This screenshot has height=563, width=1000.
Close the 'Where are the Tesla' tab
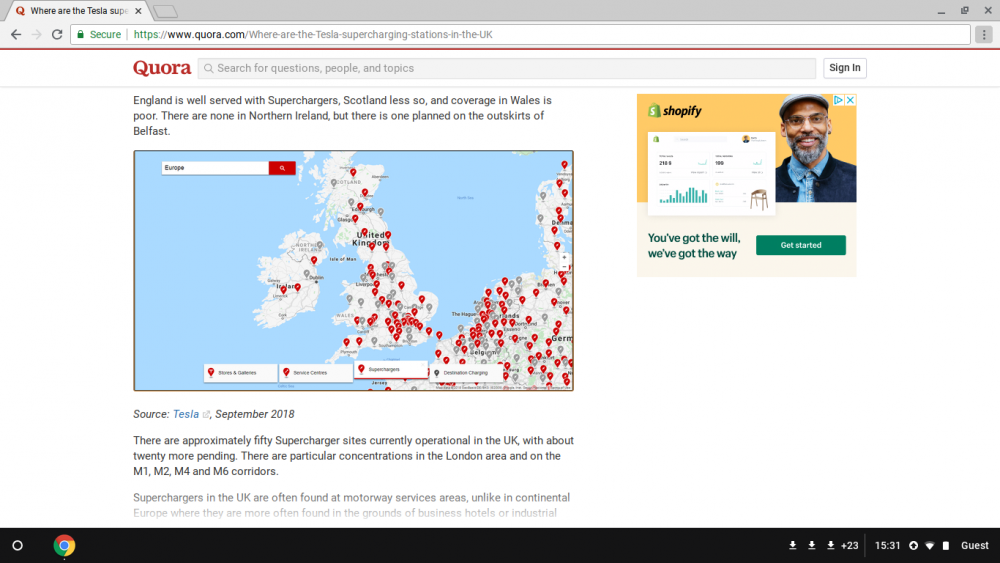tap(138, 11)
